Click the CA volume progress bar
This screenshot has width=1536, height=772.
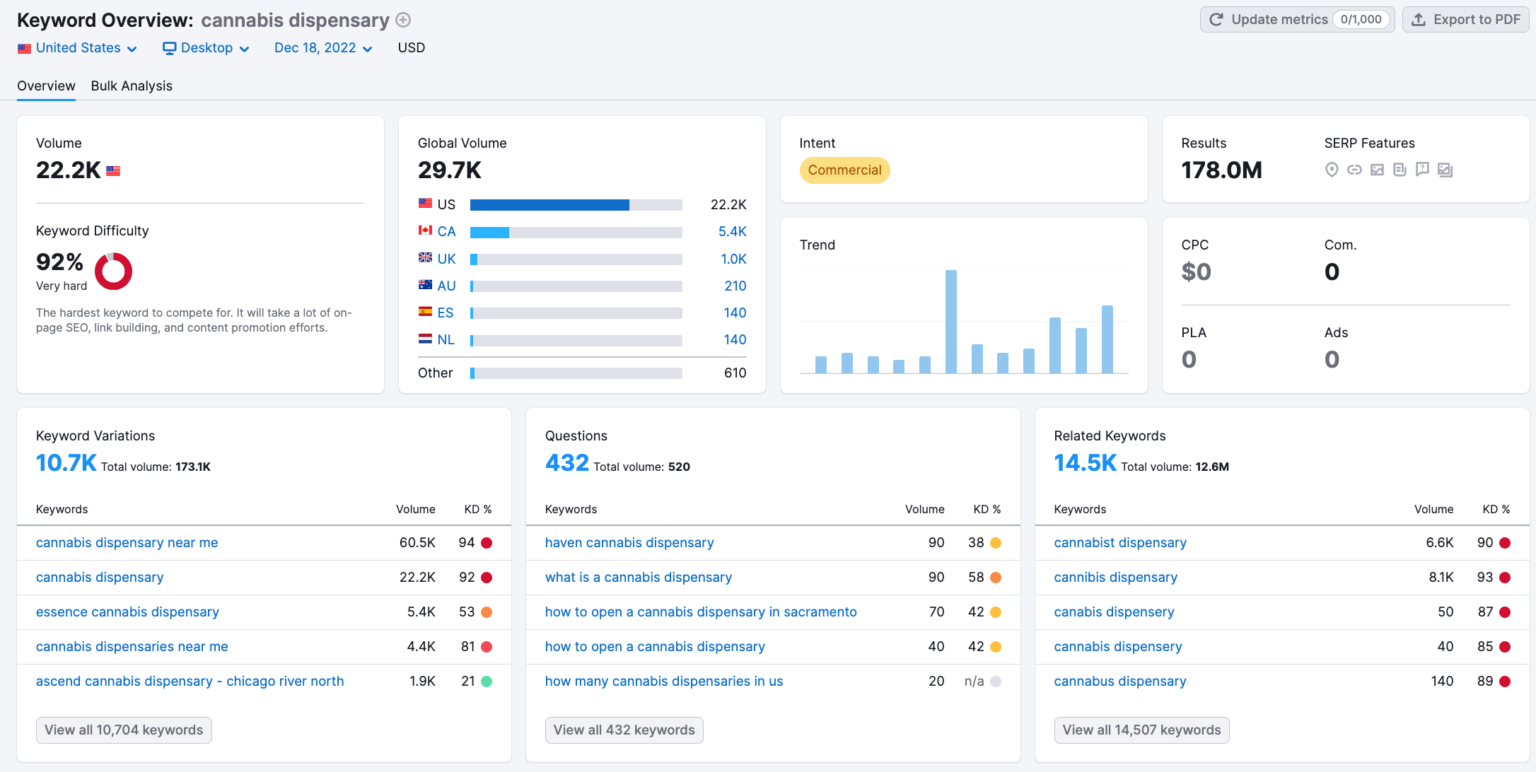[x=576, y=231]
